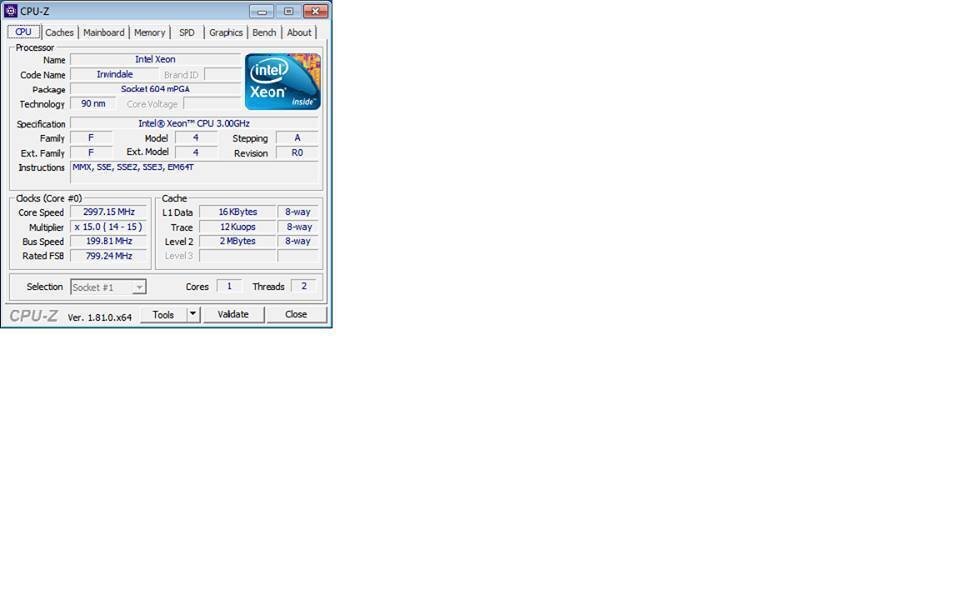Open the Mainboard tab
The height and width of the screenshot is (600, 960).
tap(103, 32)
